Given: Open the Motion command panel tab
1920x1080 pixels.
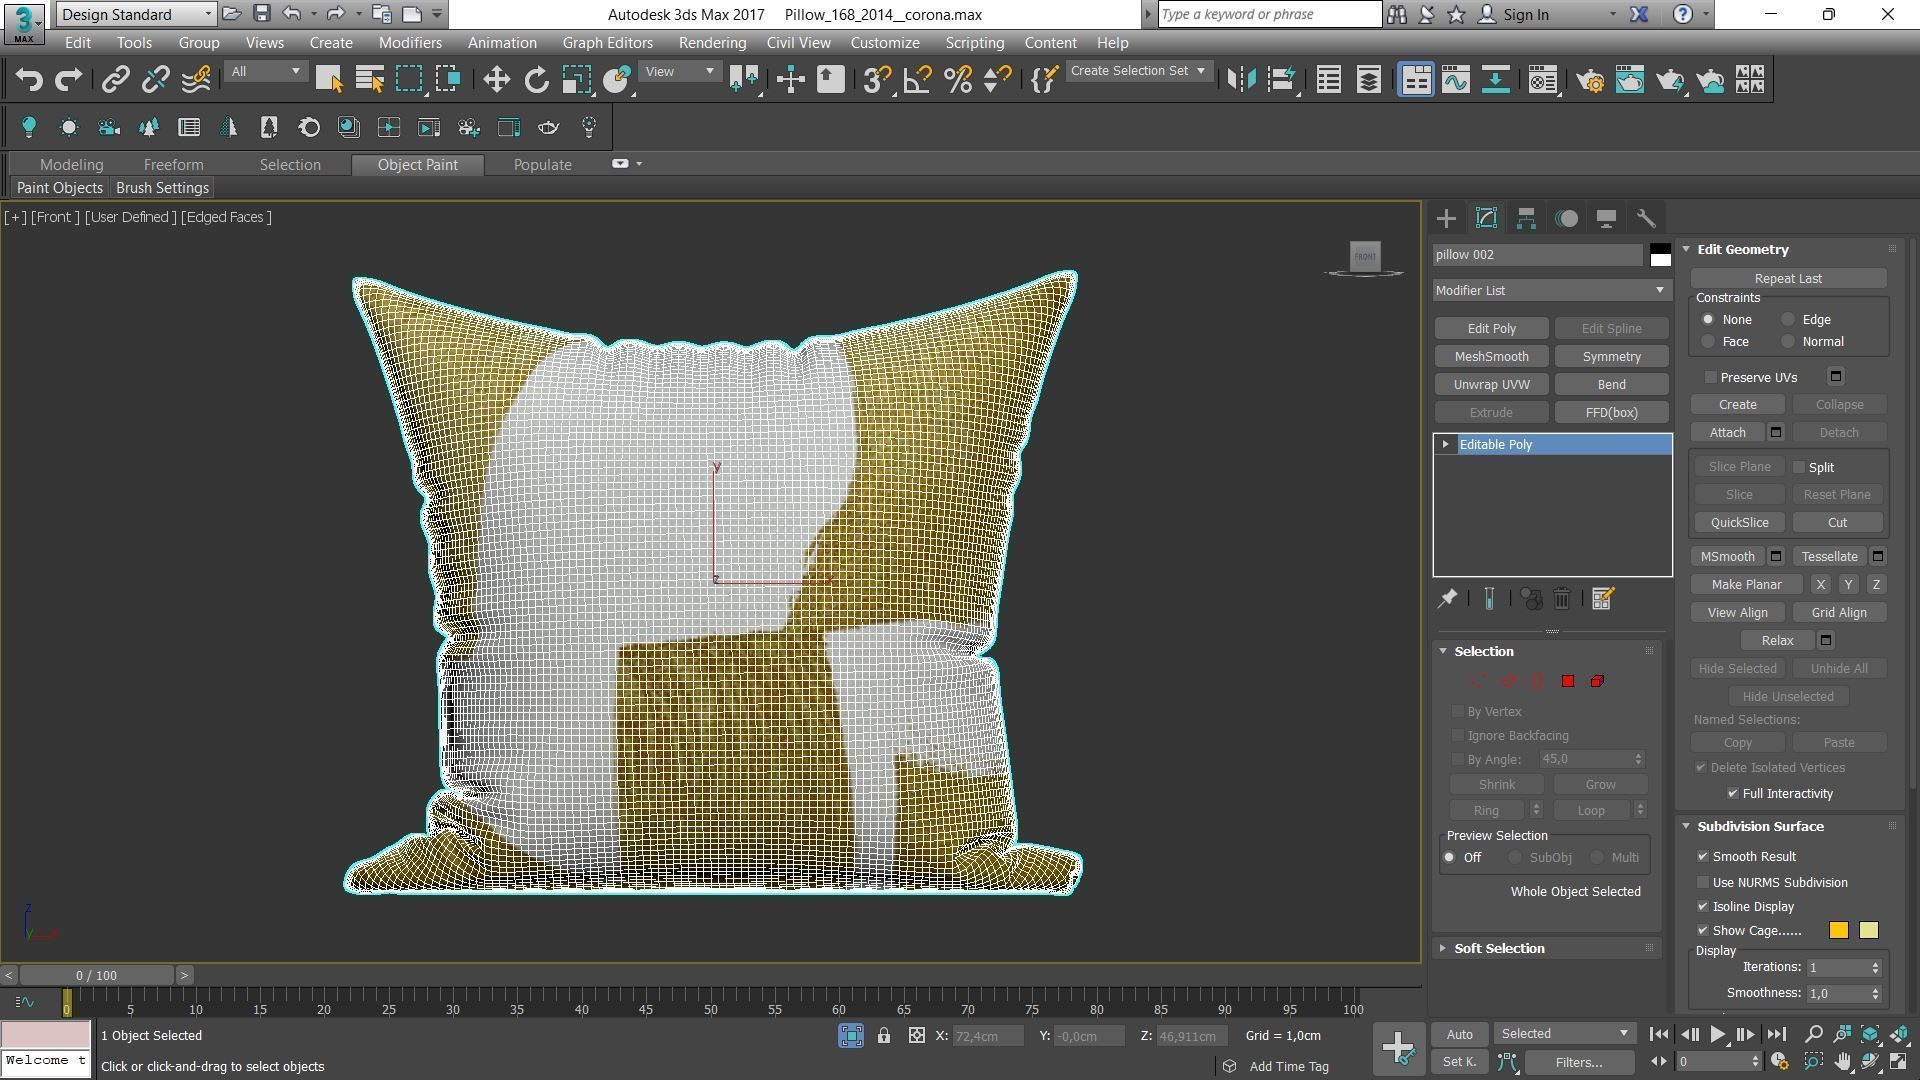Looking at the screenshot, I should pos(1566,218).
